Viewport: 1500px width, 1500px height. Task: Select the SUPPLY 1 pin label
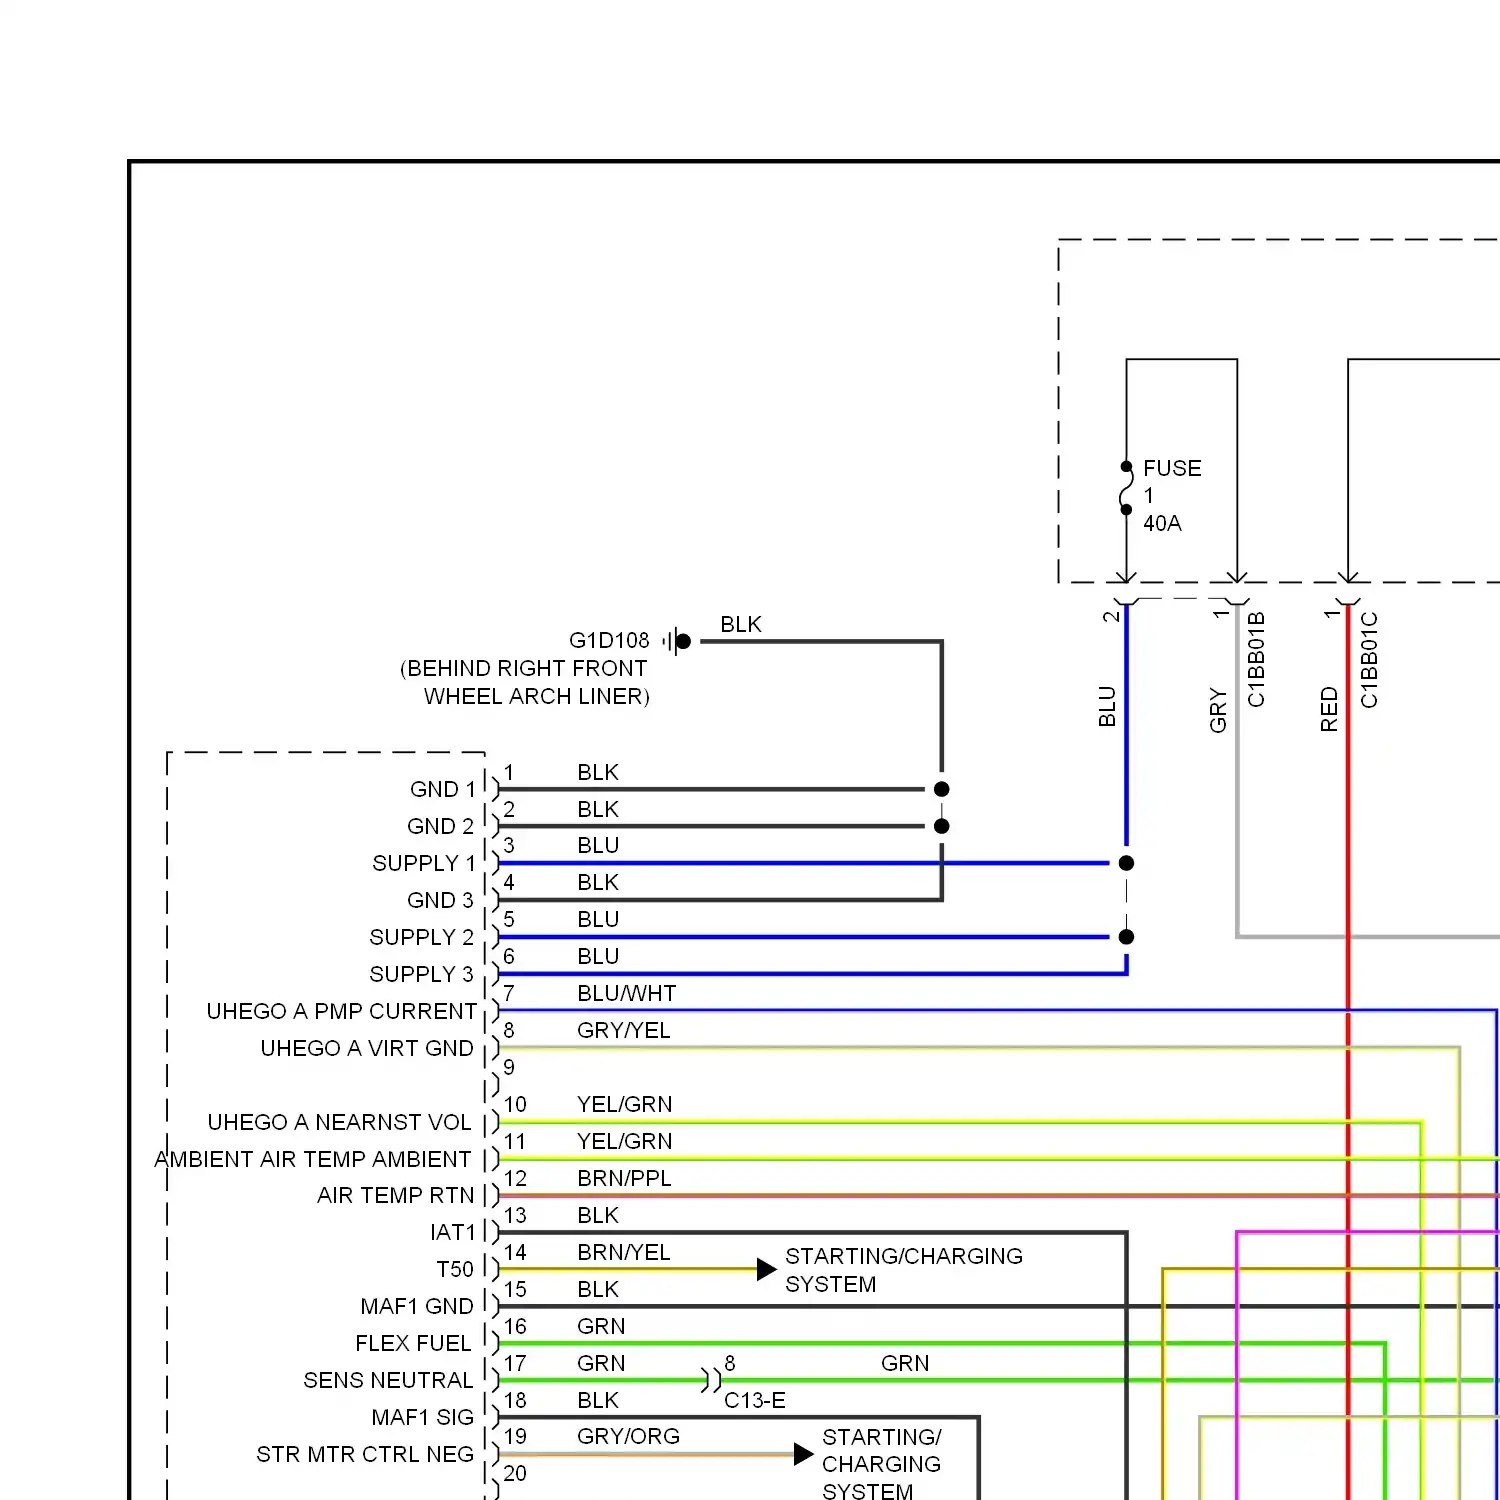[x=424, y=863]
